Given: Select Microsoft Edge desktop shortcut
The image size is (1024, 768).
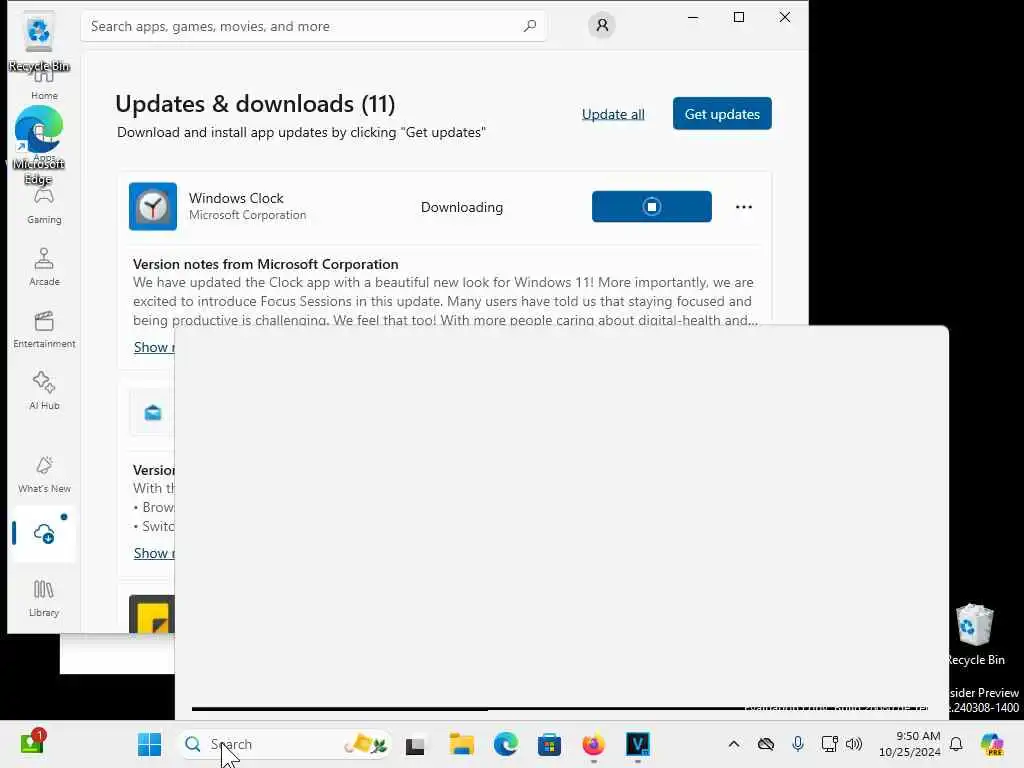Looking at the screenshot, I should (x=39, y=145).
